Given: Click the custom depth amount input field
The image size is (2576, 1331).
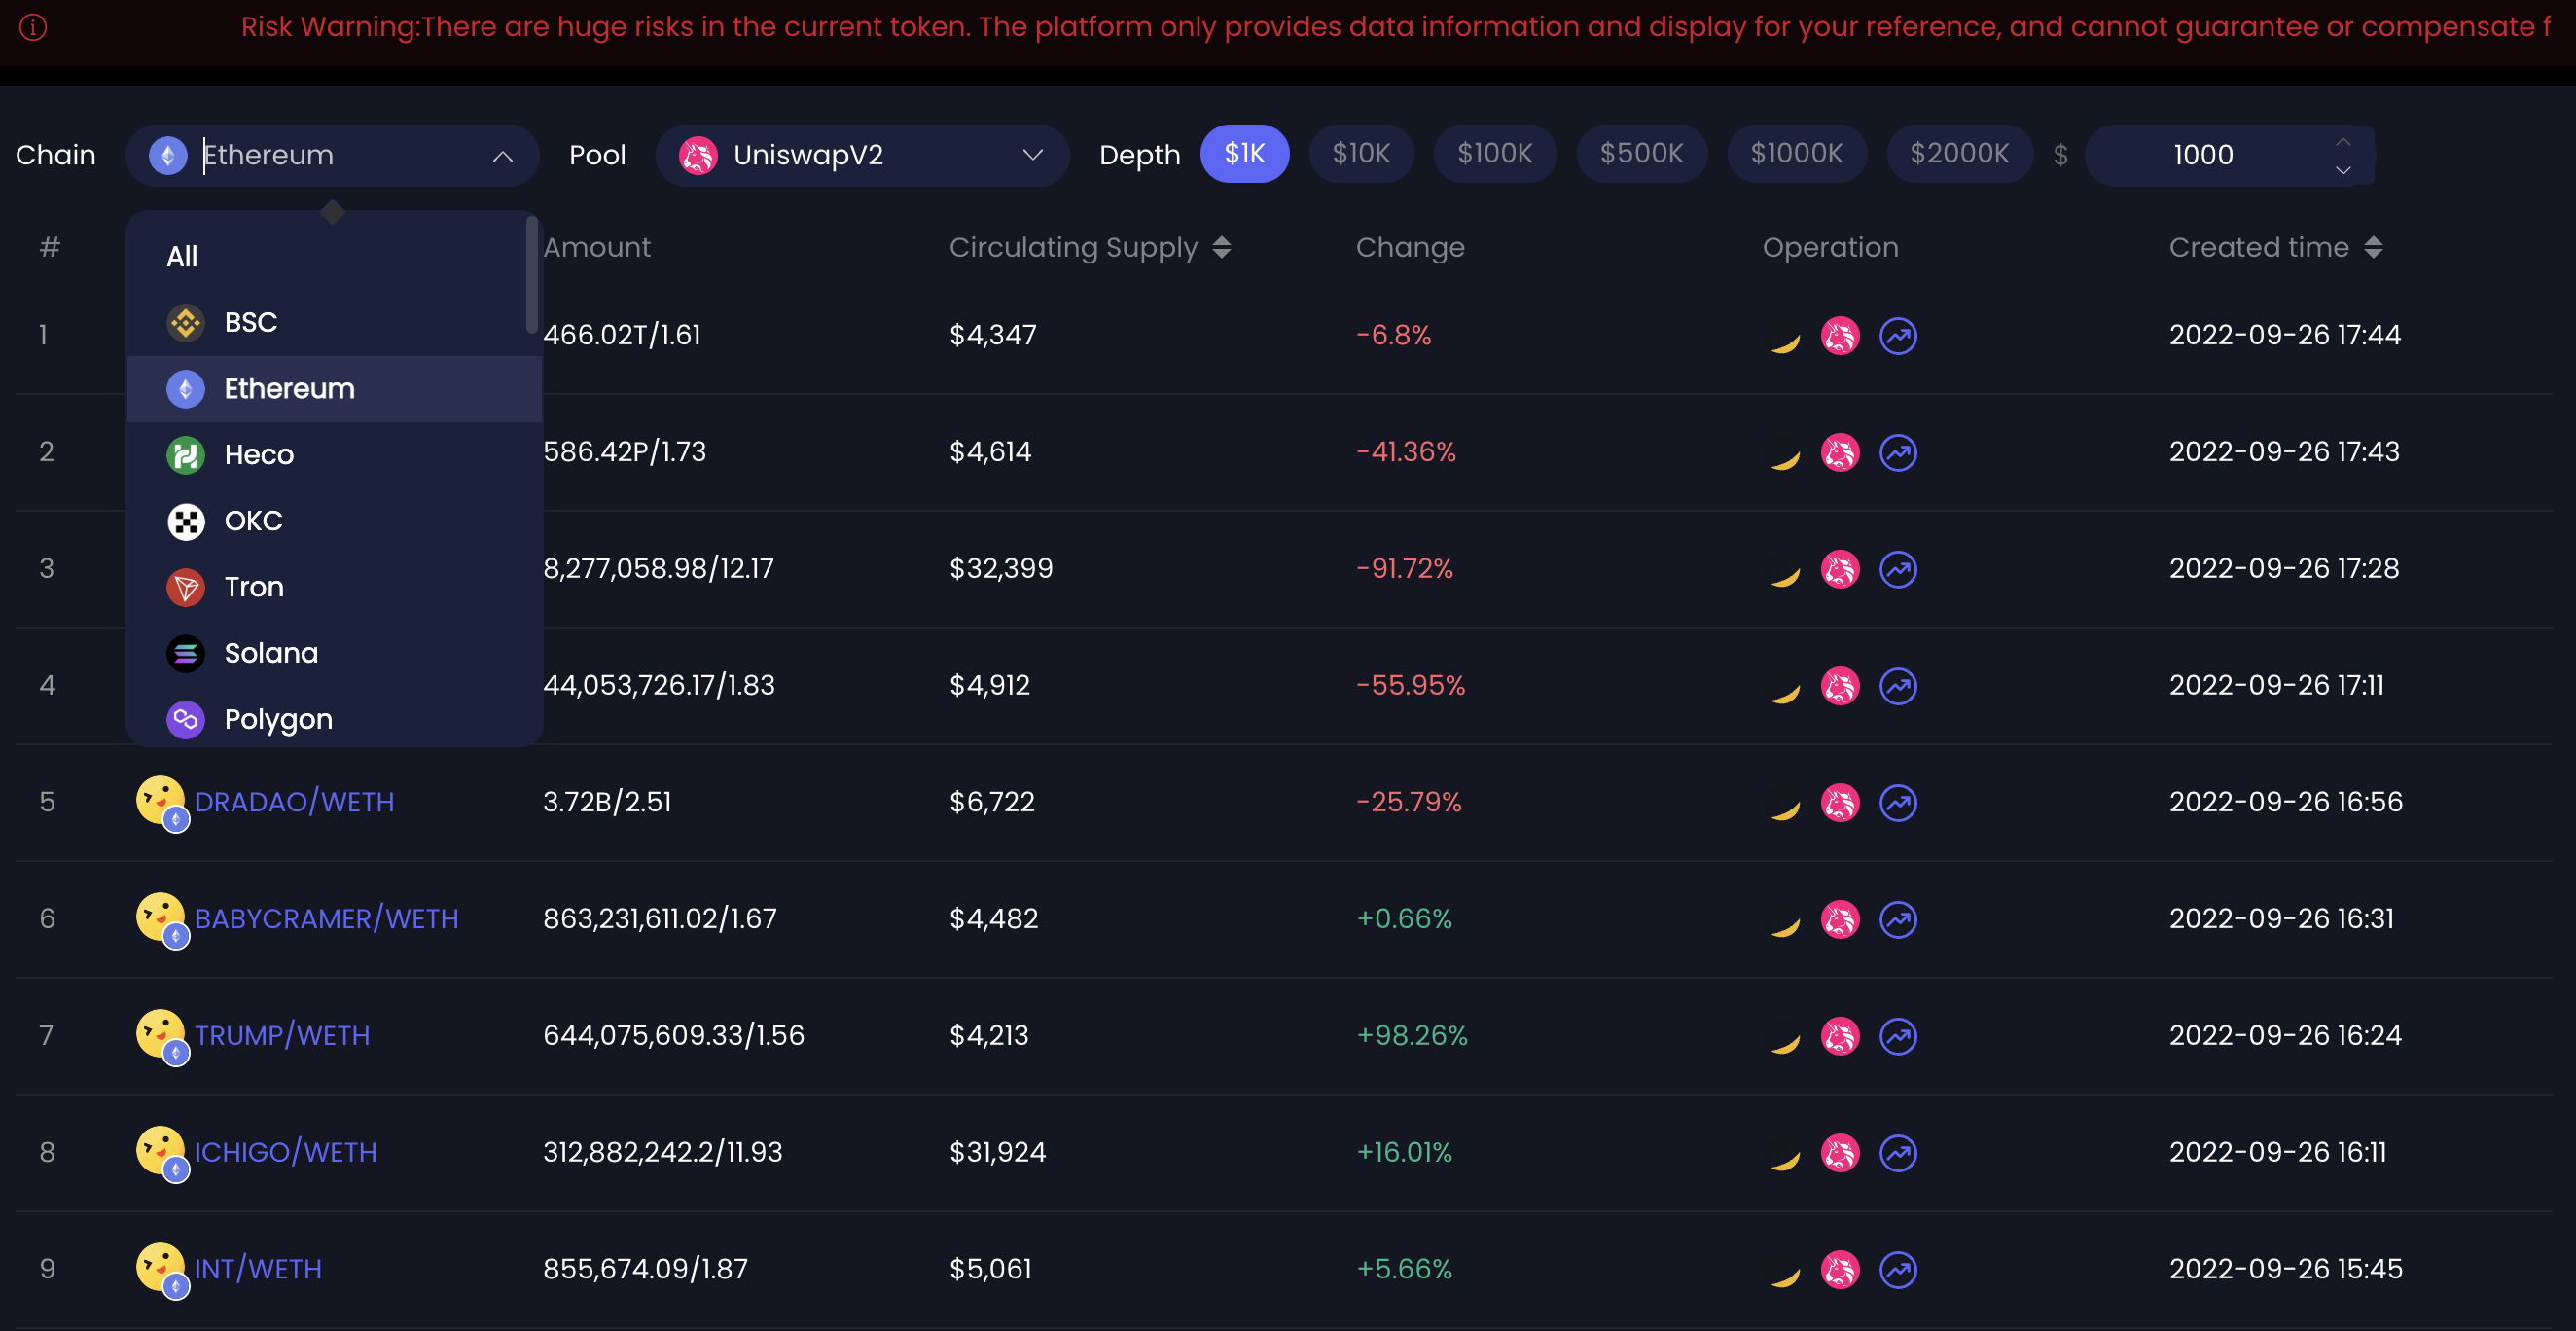Looking at the screenshot, I should [x=2203, y=155].
